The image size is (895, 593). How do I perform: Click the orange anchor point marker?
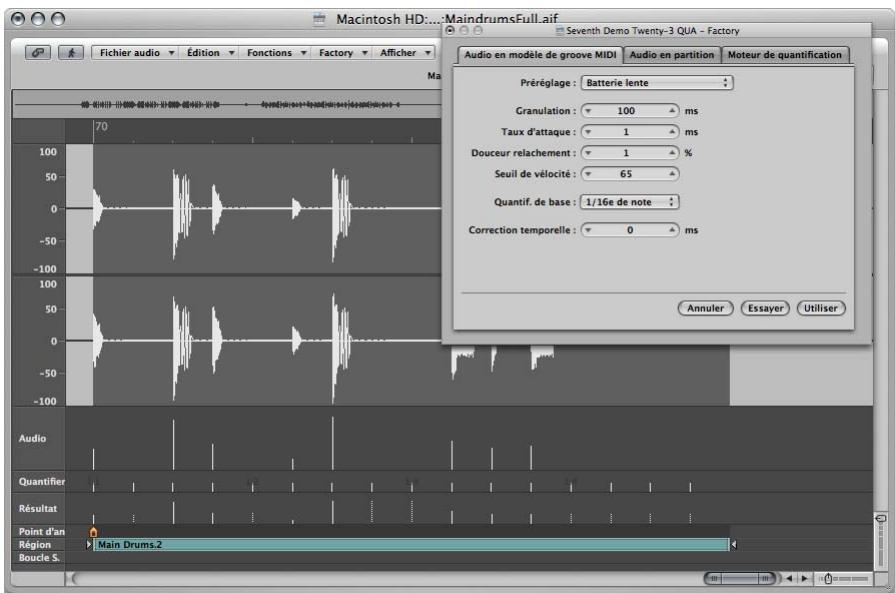click(93, 532)
